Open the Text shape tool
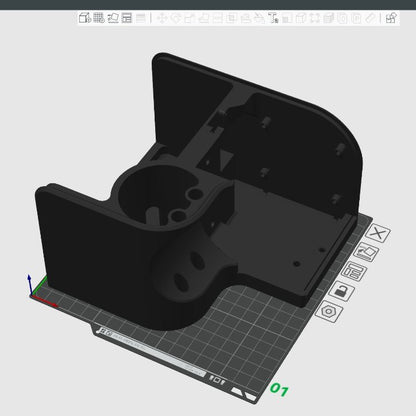The height and width of the screenshot is (416, 416). 273,18
